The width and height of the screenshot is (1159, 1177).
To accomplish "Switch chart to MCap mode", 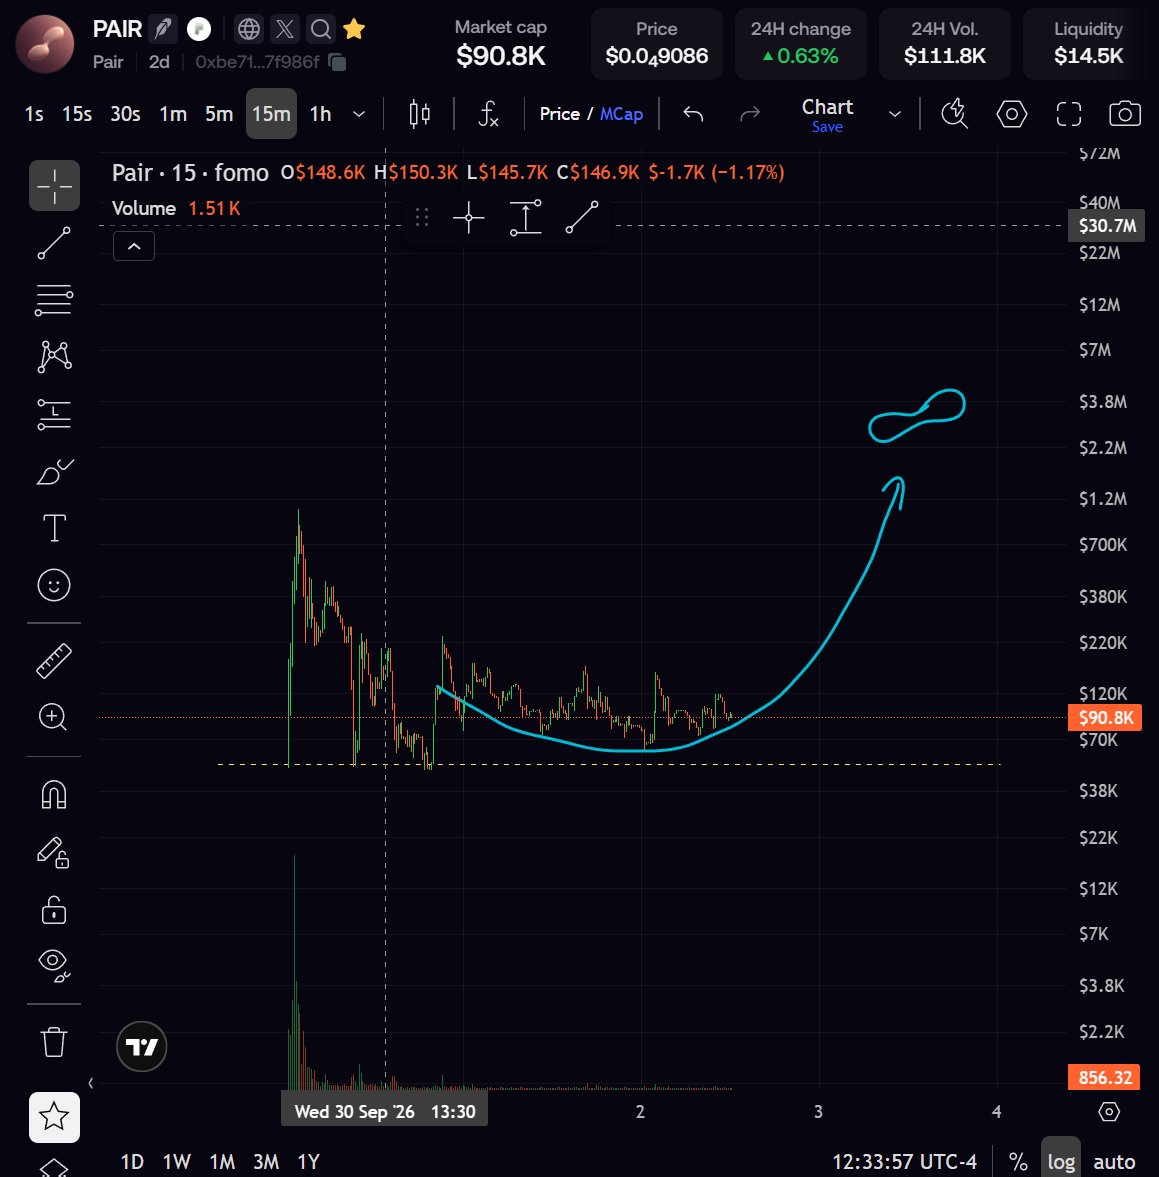I will click(x=622, y=114).
